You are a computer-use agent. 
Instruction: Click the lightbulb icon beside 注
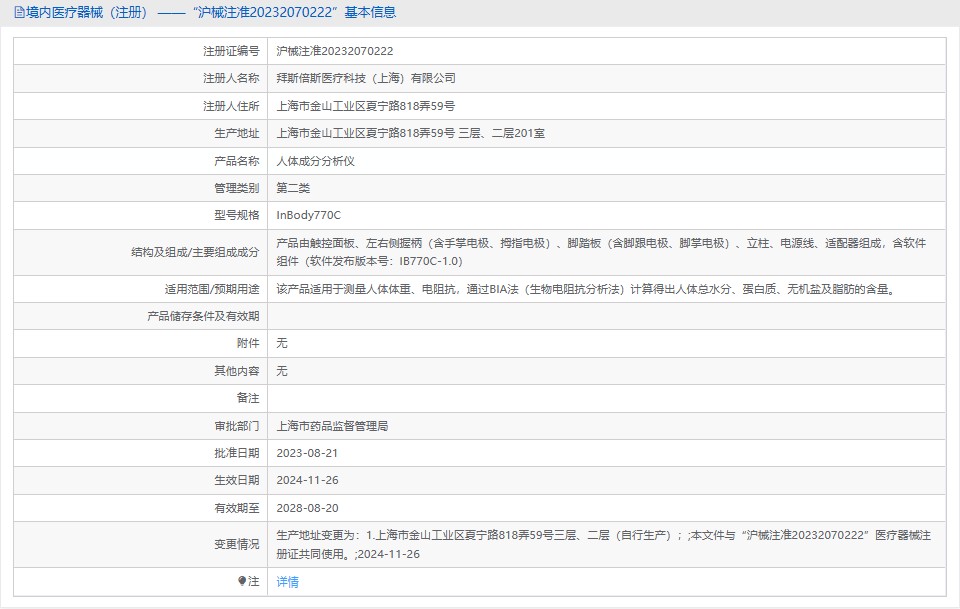coord(242,581)
